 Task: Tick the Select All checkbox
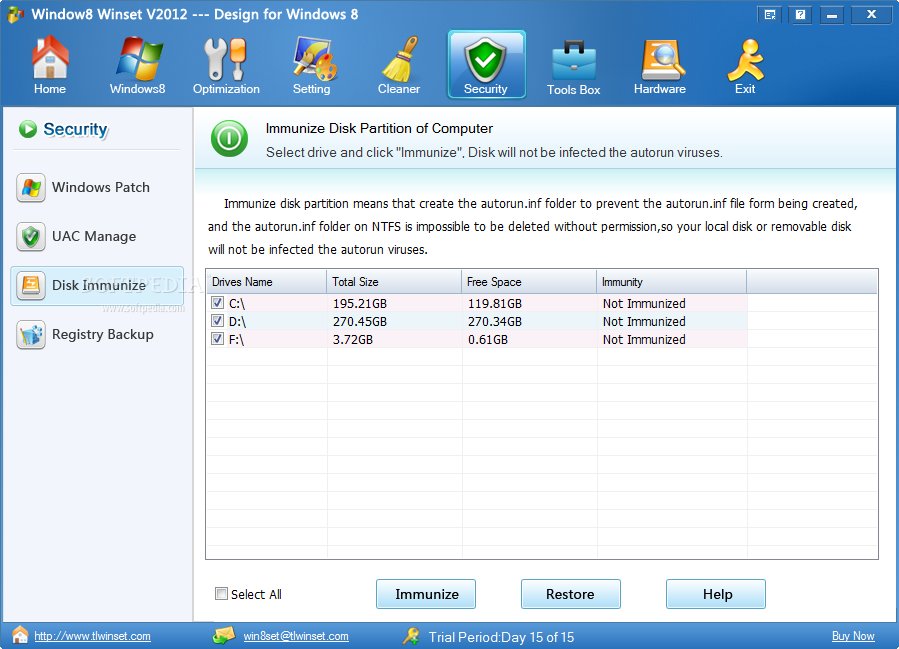pos(221,593)
